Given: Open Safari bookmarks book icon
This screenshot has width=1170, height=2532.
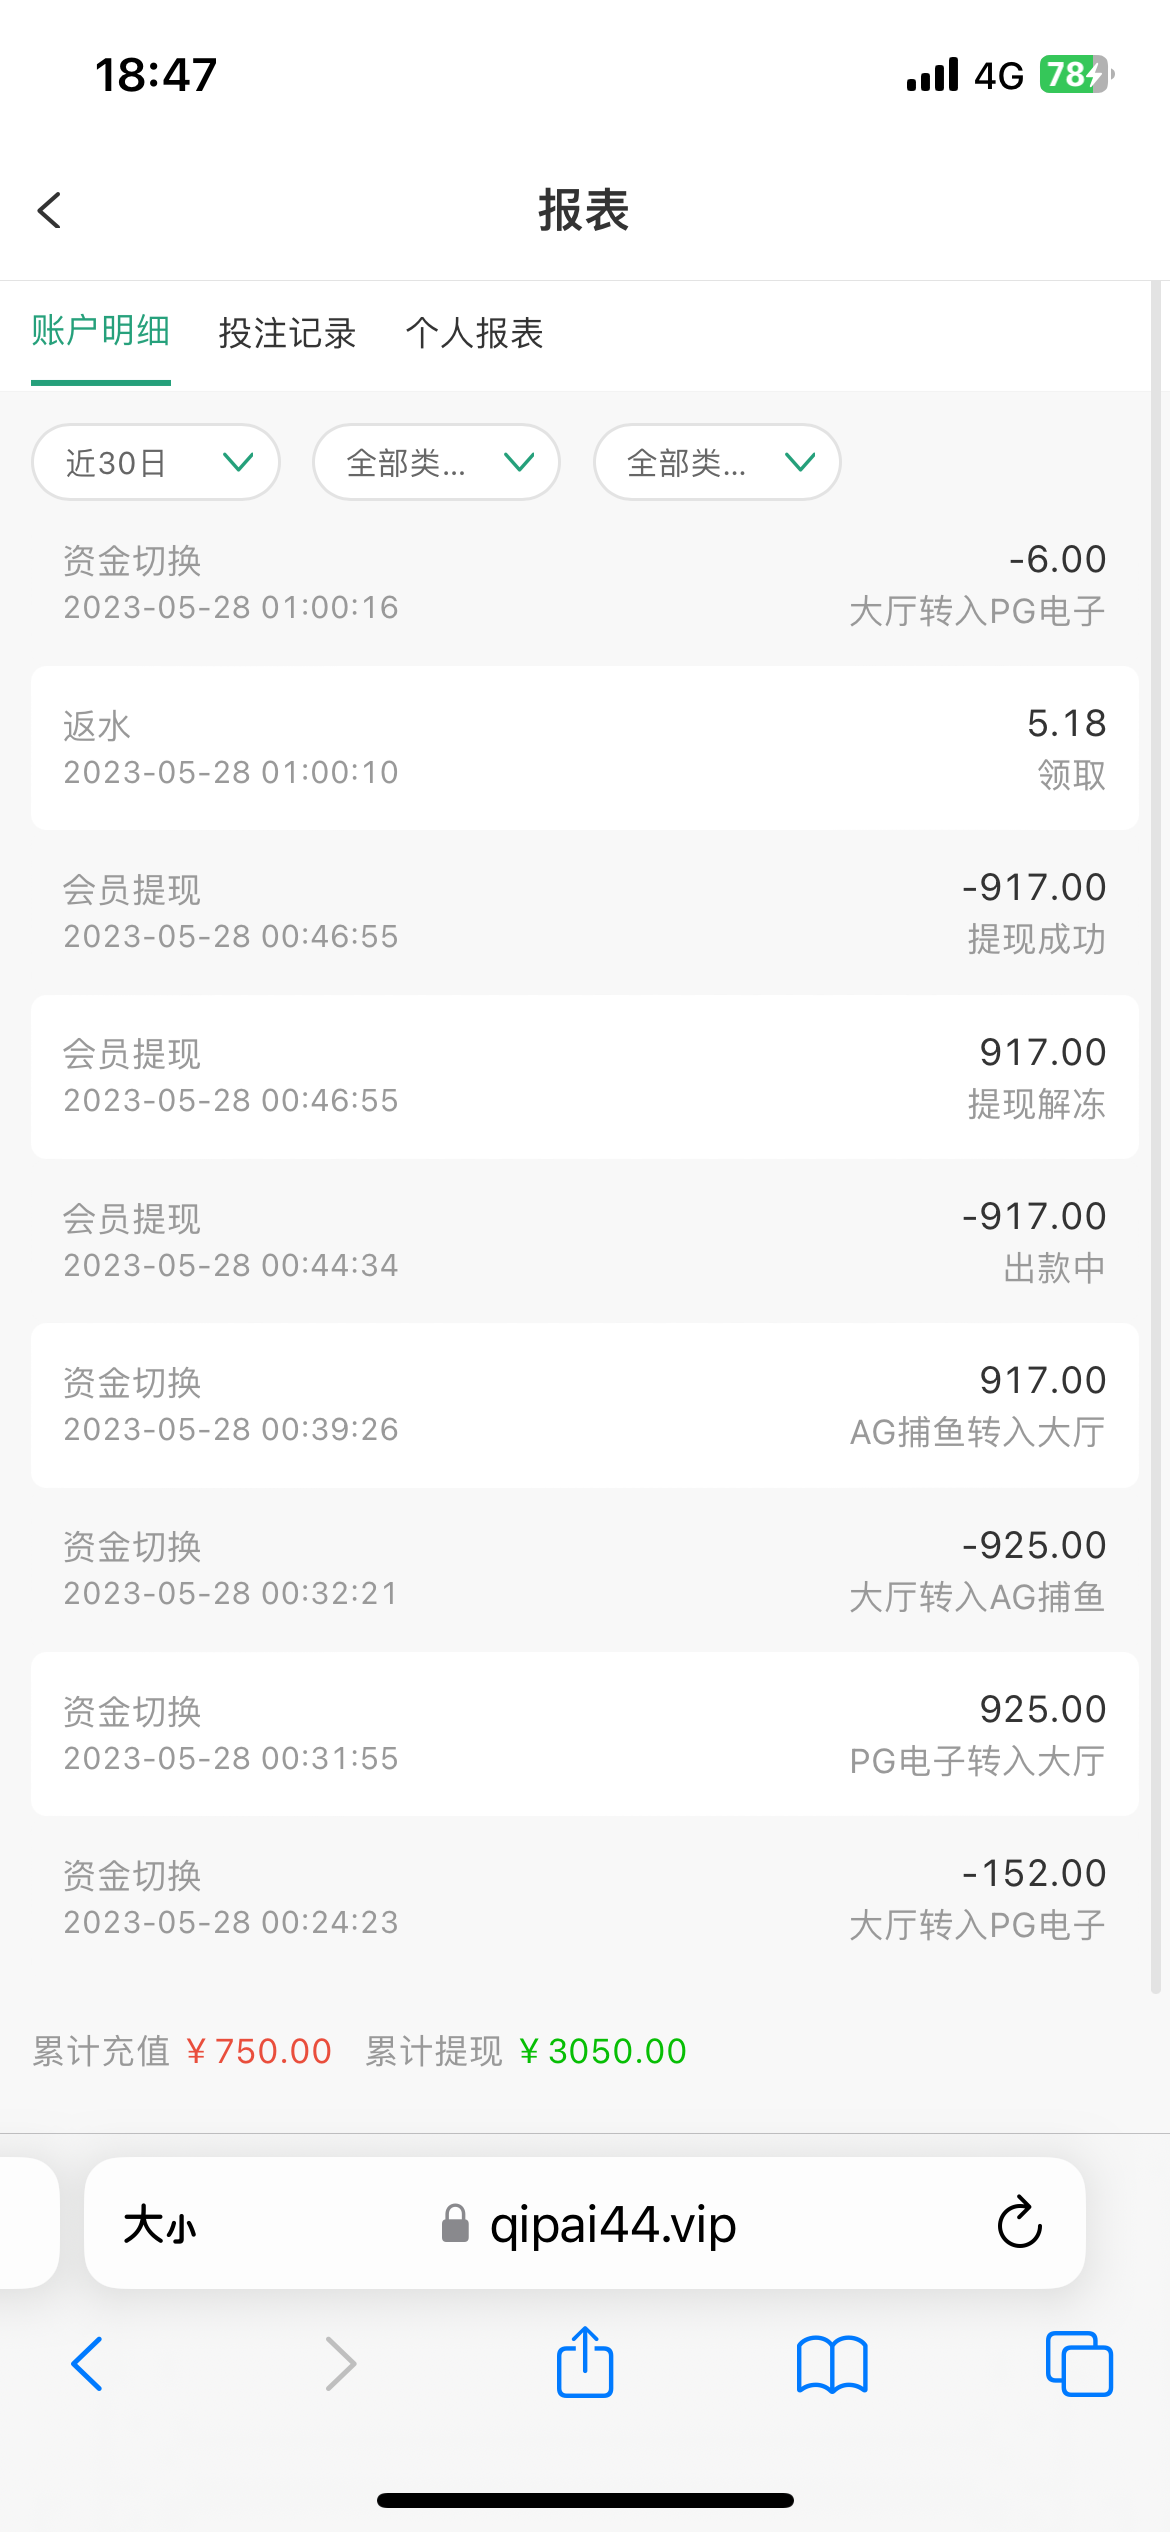Looking at the screenshot, I should pyautogui.click(x=832, y=2365).
